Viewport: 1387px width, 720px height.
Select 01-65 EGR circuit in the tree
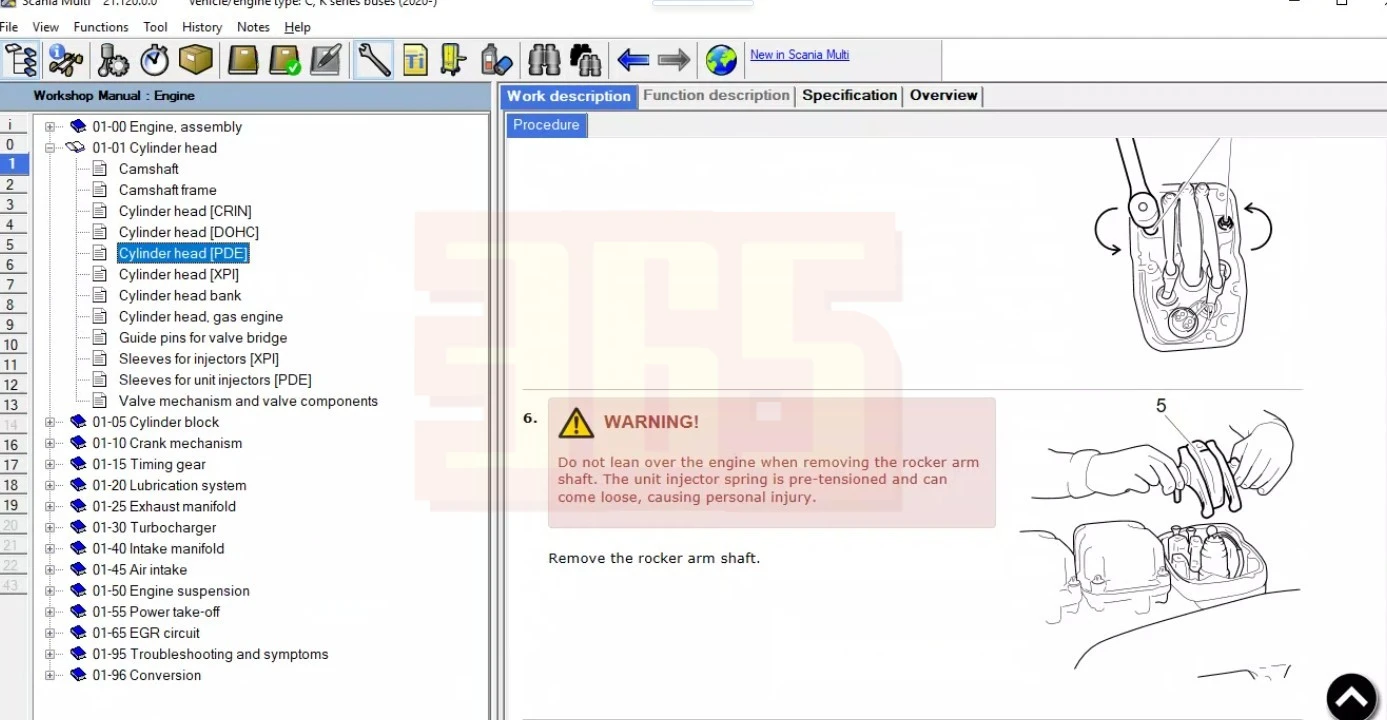tap(146, 633)
